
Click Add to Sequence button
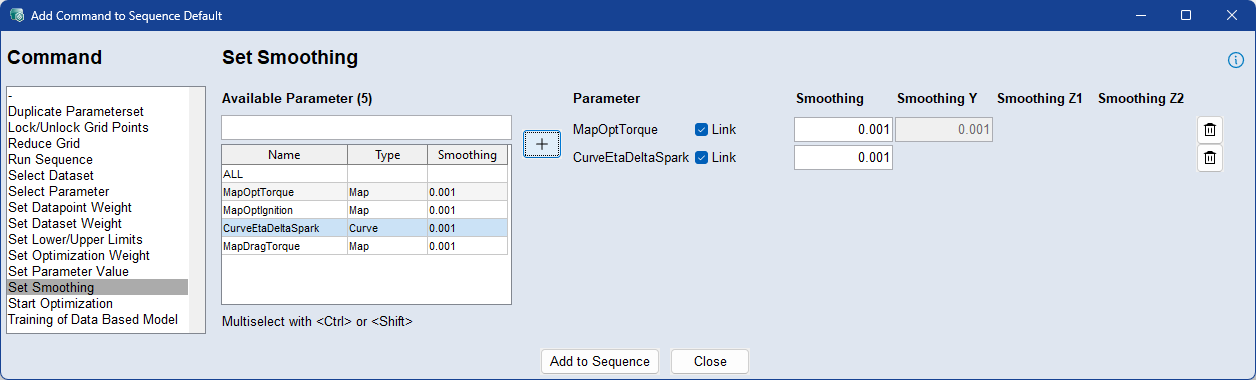point(600,361)
